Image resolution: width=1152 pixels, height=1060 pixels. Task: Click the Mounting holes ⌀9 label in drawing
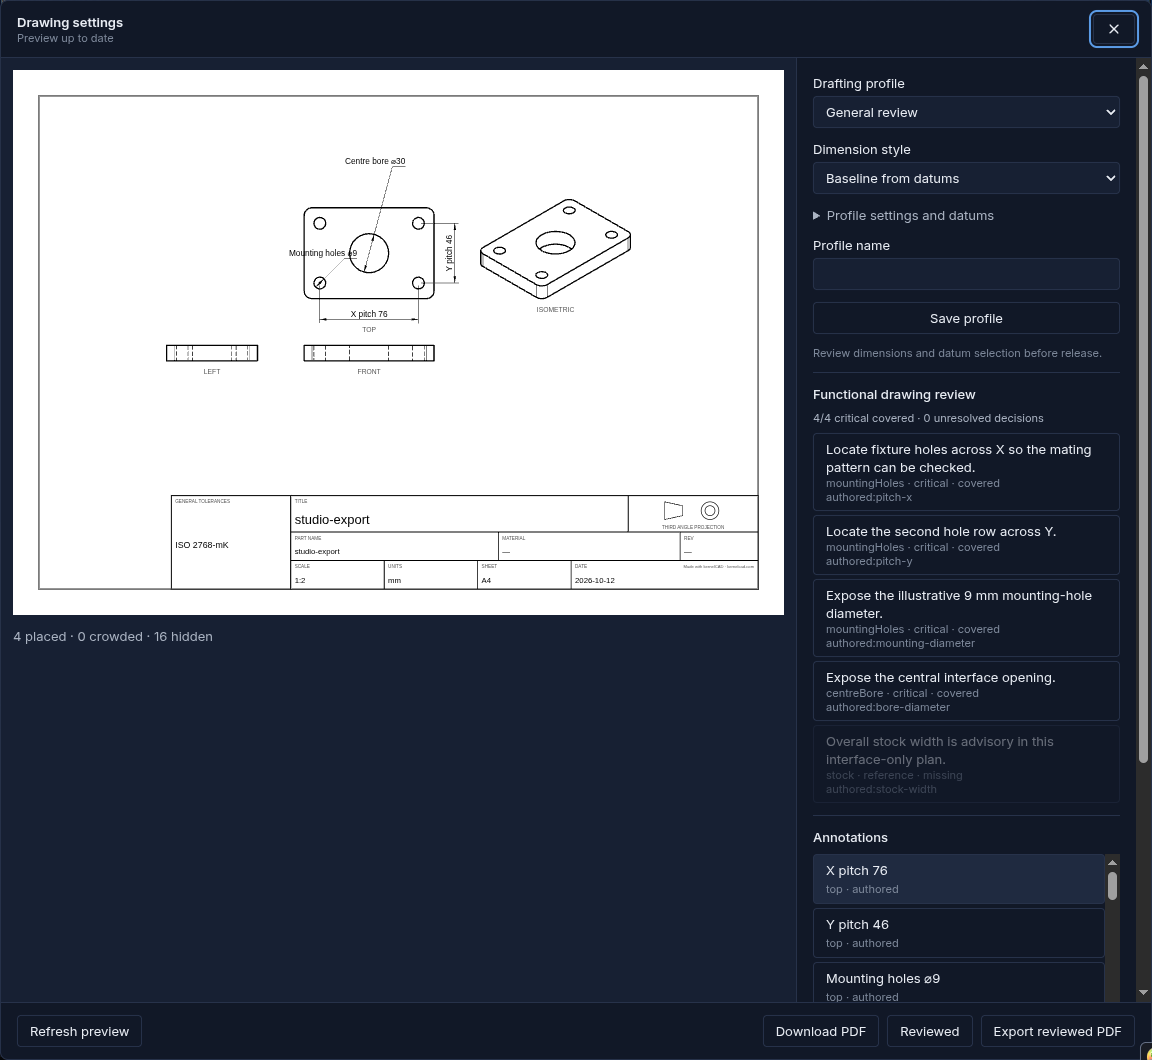tap(323, 253)
